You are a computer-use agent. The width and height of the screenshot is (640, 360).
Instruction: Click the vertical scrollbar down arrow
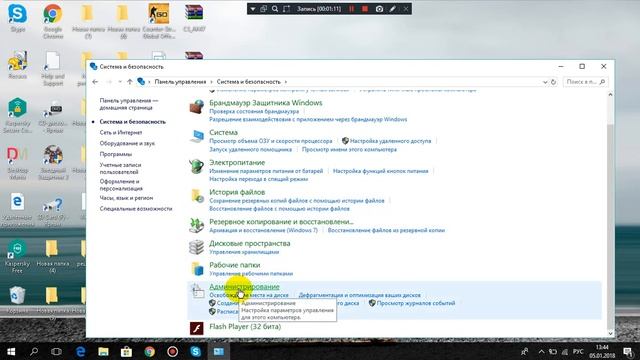pos(610,333)
